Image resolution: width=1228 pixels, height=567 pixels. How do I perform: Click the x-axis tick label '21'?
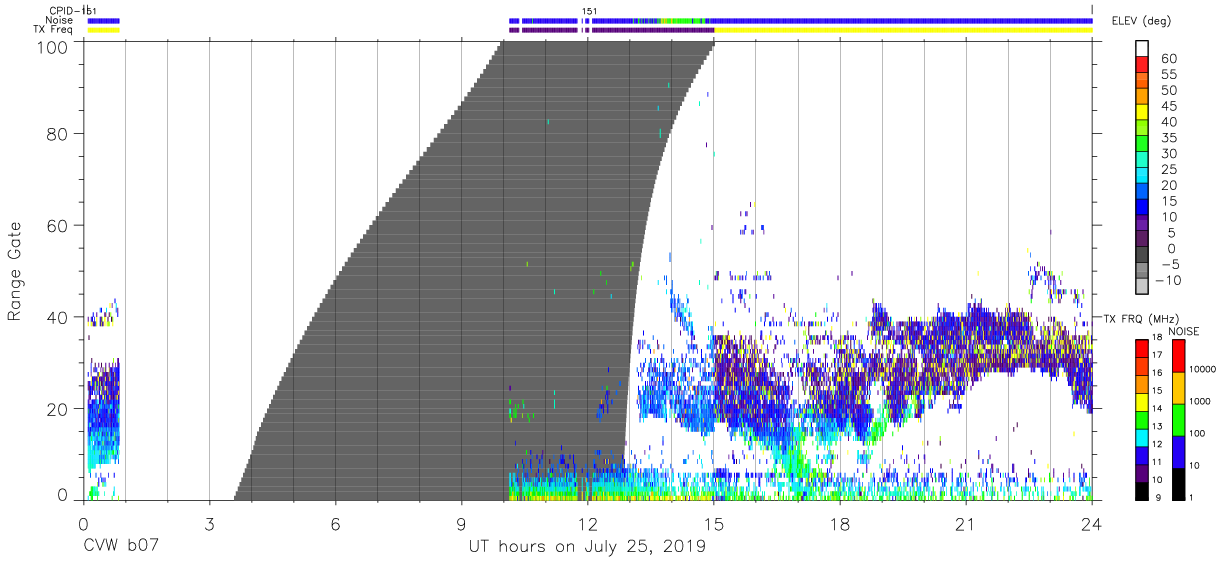[x=966, y=523]
